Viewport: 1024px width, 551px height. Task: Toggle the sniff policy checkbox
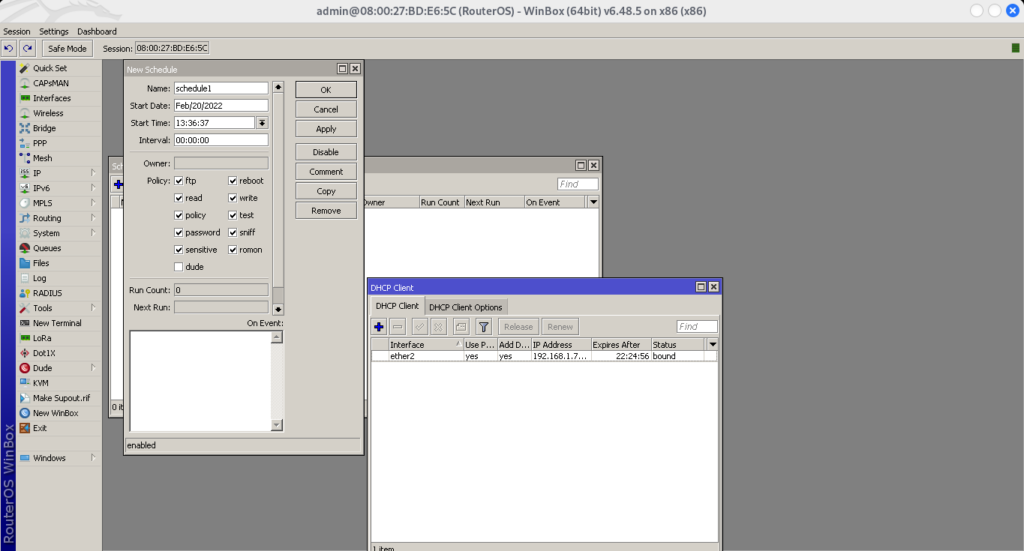tap(232, 232)
